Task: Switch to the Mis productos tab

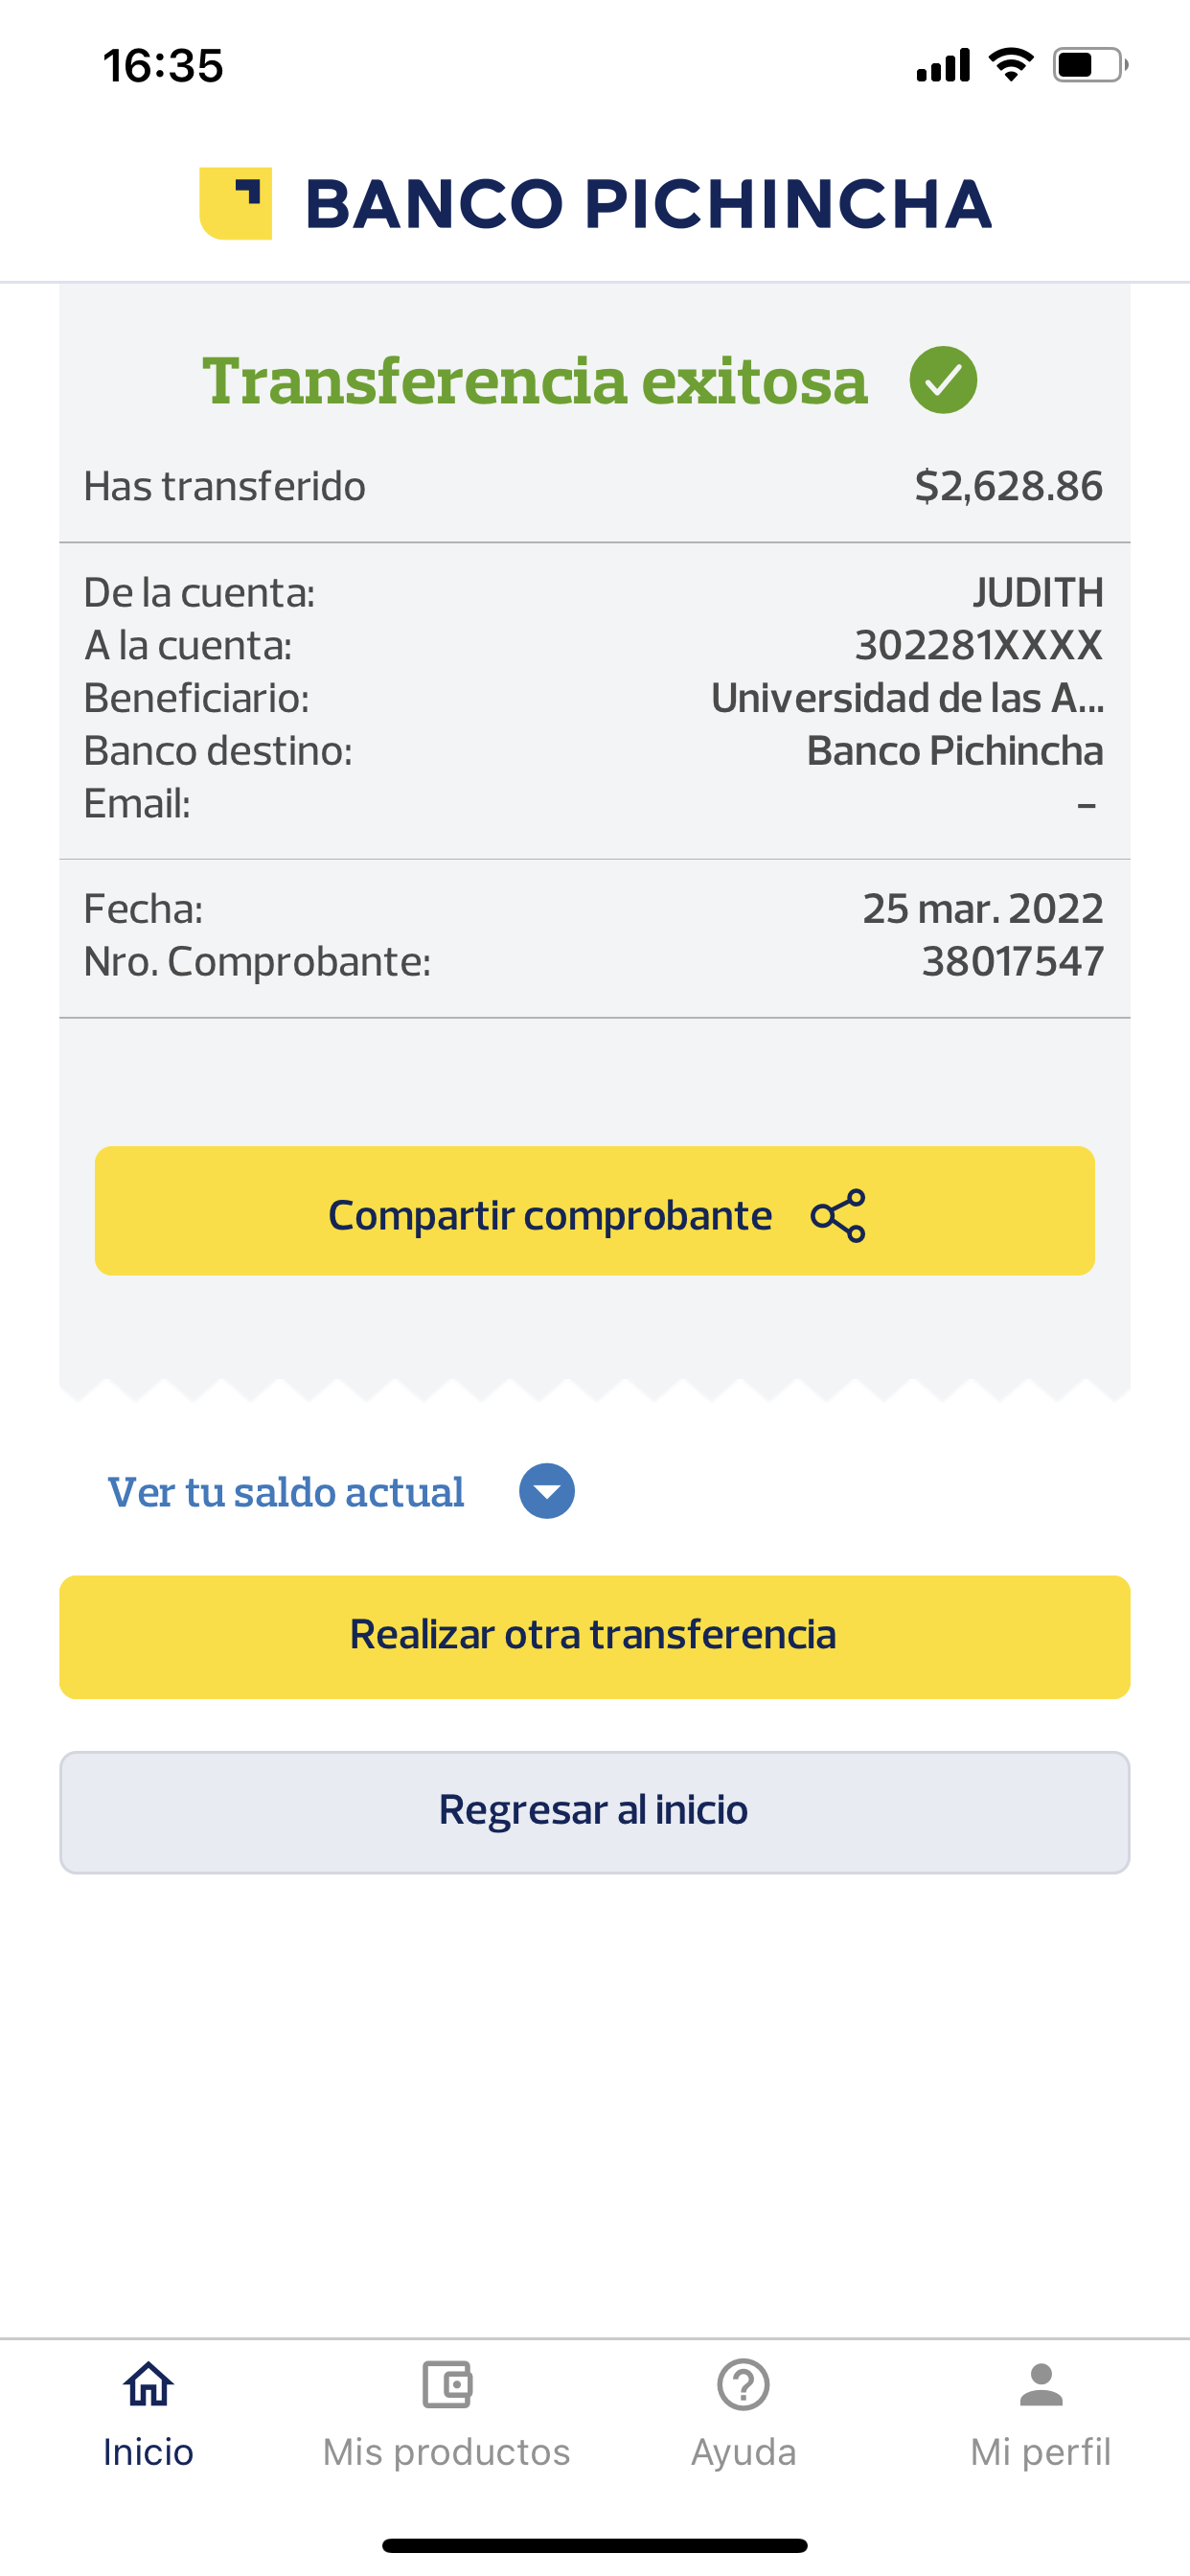Action: (446, 2452)
